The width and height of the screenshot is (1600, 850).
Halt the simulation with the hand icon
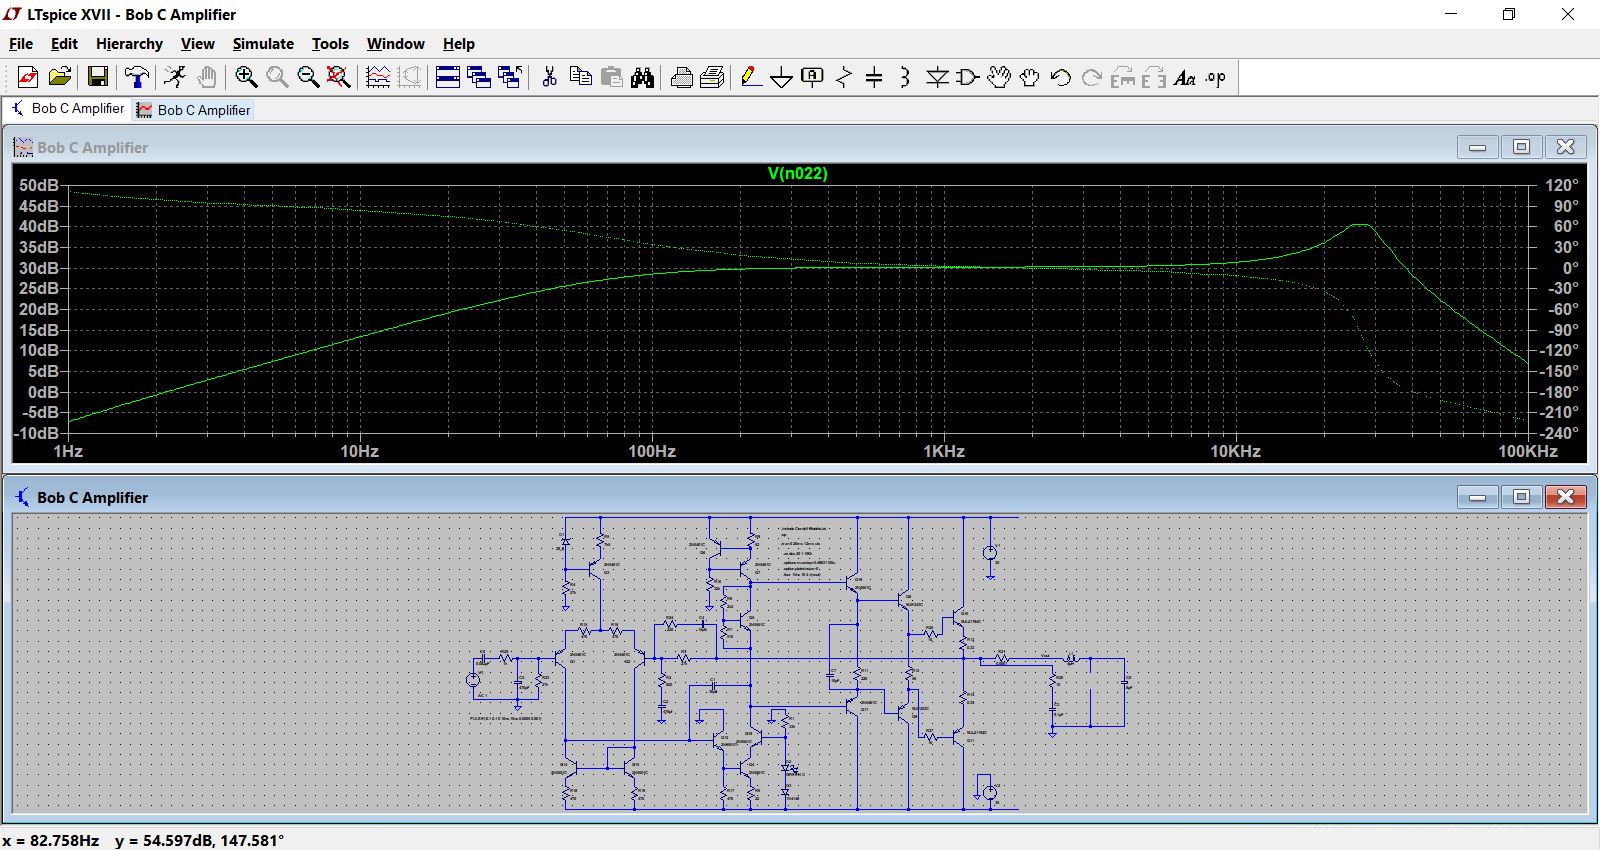click(x=207, y=77)
